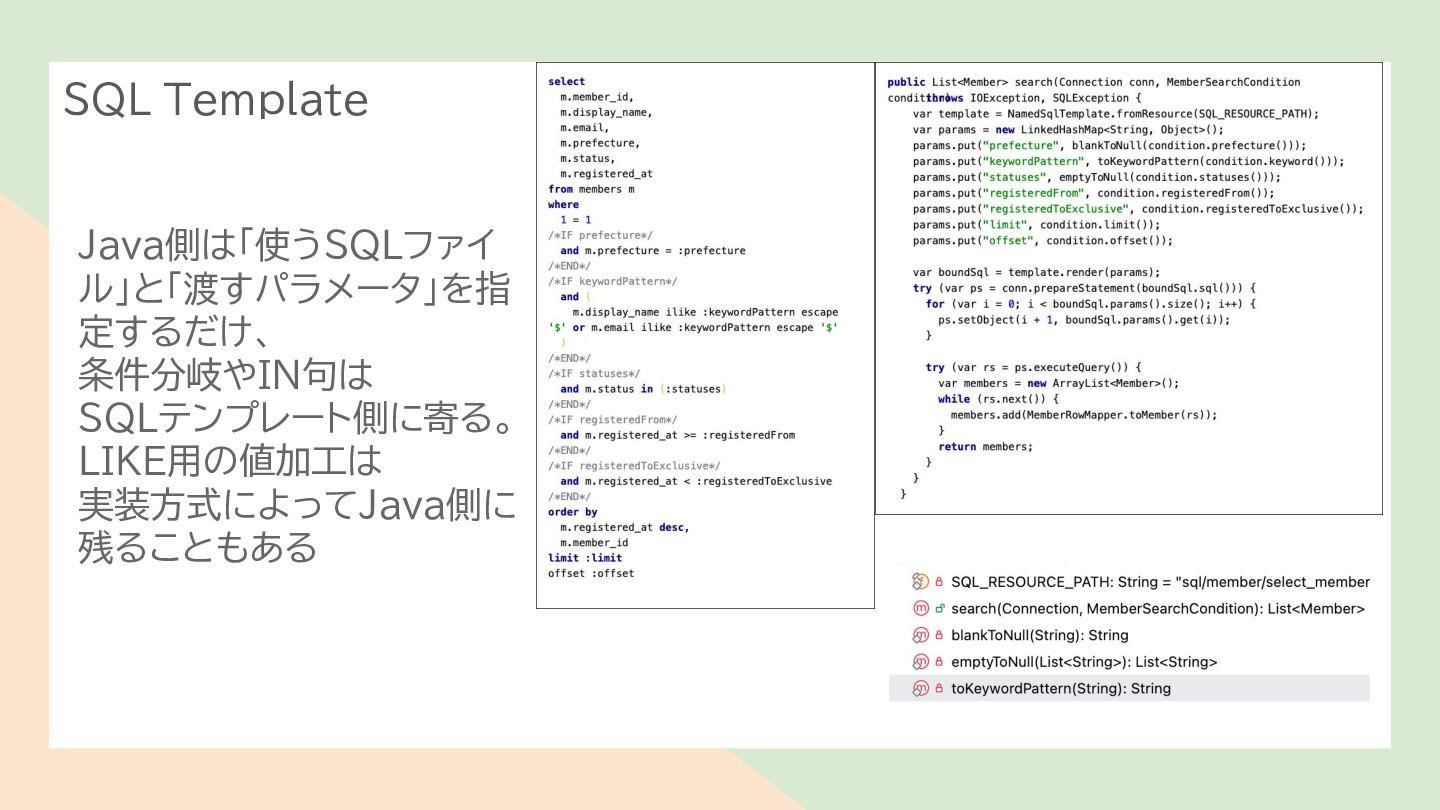Click the method icon beside blankToNull(String)
Screen dimensions: 1440x810
pyautogui.click(x=921, y=635)
